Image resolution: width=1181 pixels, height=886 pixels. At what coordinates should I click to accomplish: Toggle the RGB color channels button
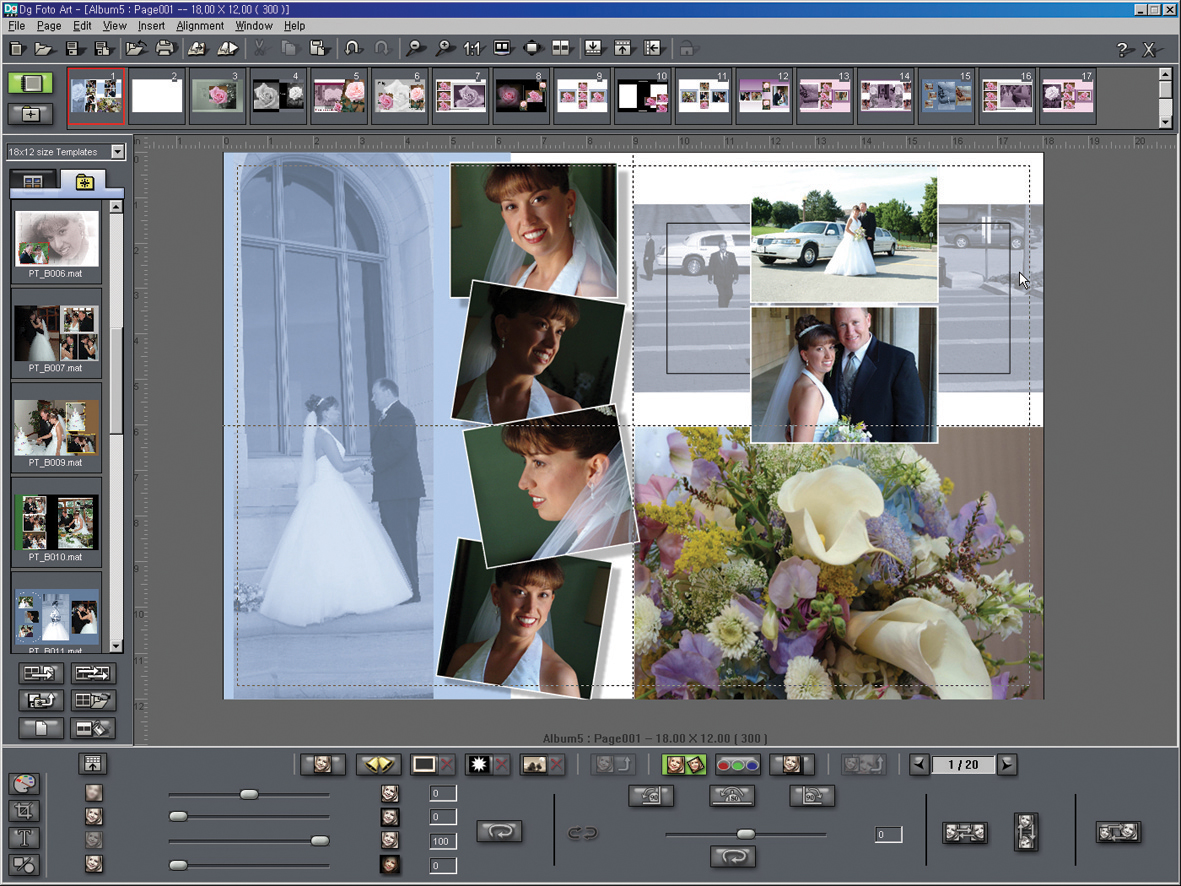737,765
